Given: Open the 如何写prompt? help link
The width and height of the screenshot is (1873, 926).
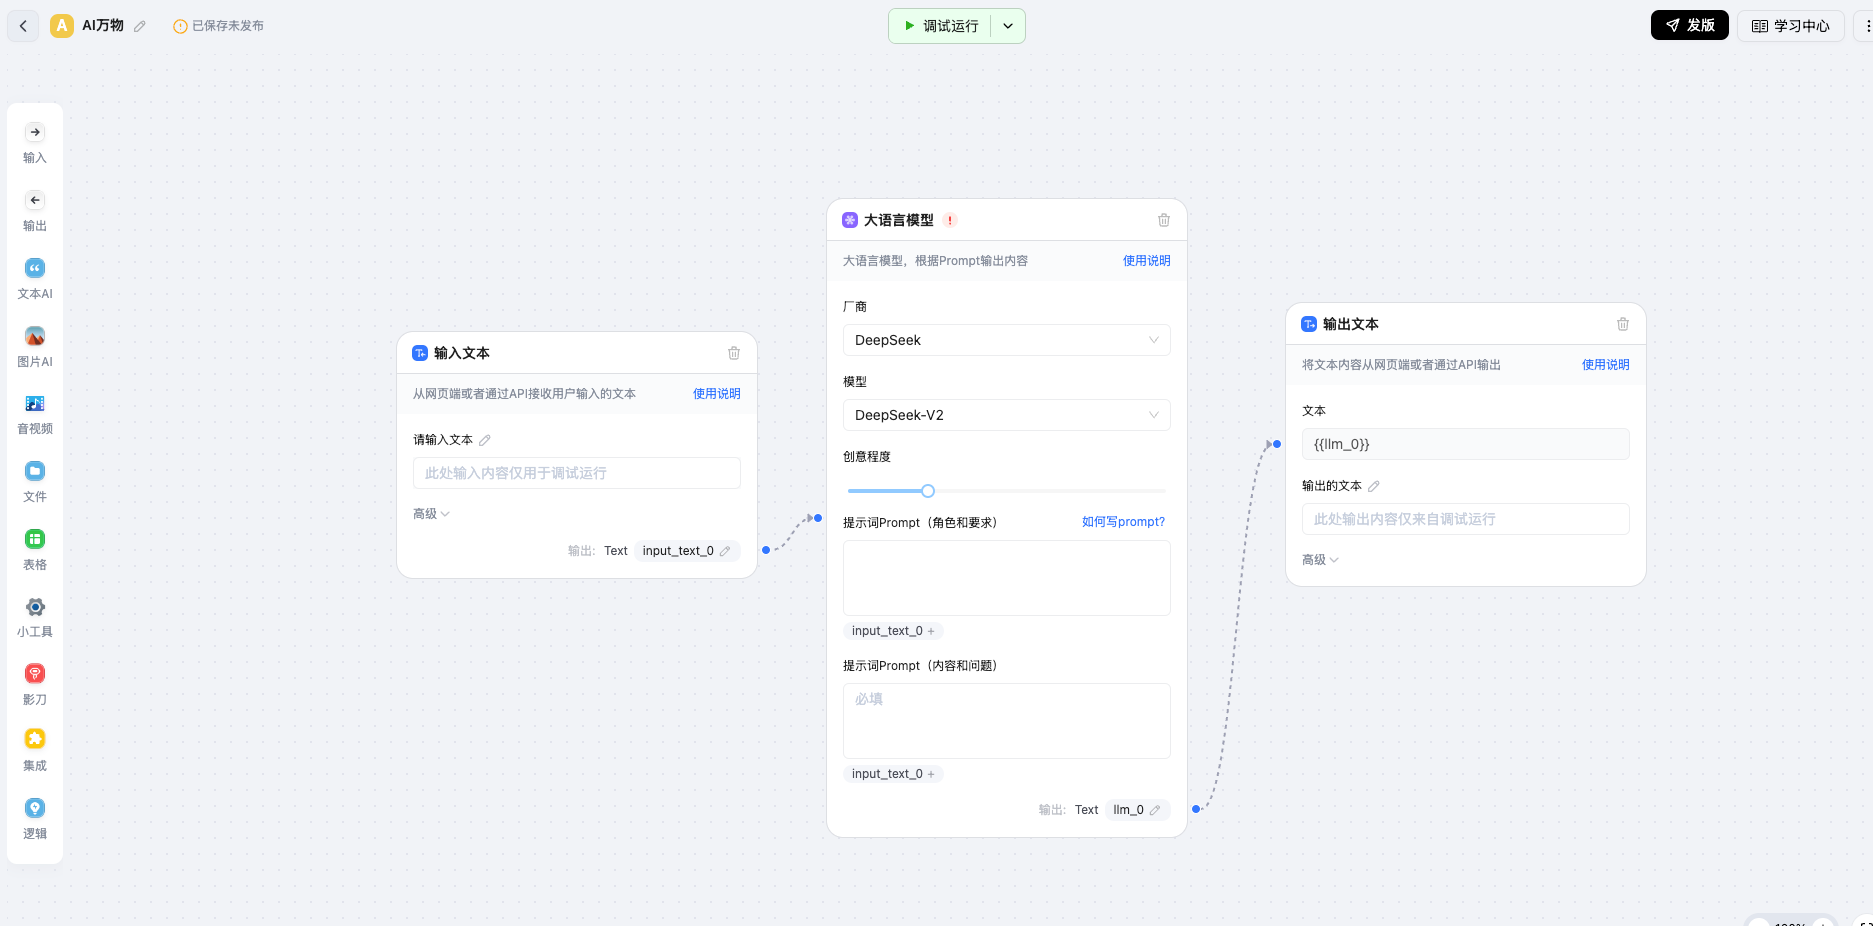Looking at the screenshot, I should coord(1123,522).
